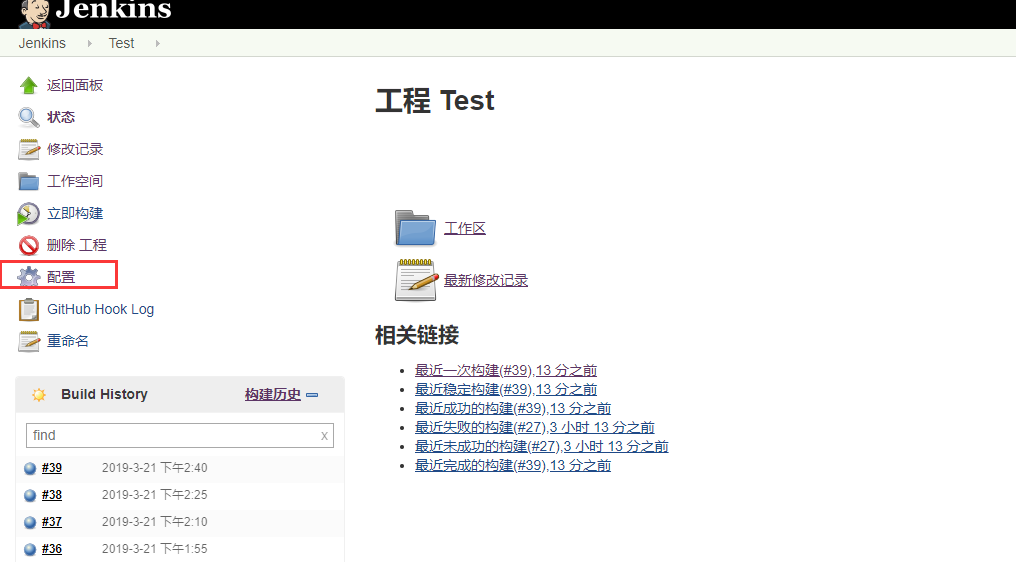Click the blue status ball for build #38
Image resolution: width=1016 pixels, height=562 pixels.
point(30,496)
